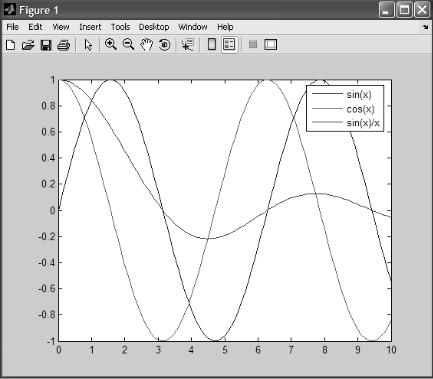Click the y-axis tick label -0.6
Image resolution: width=433 pixels, height=379 pixels.
(x=47, y=288)
